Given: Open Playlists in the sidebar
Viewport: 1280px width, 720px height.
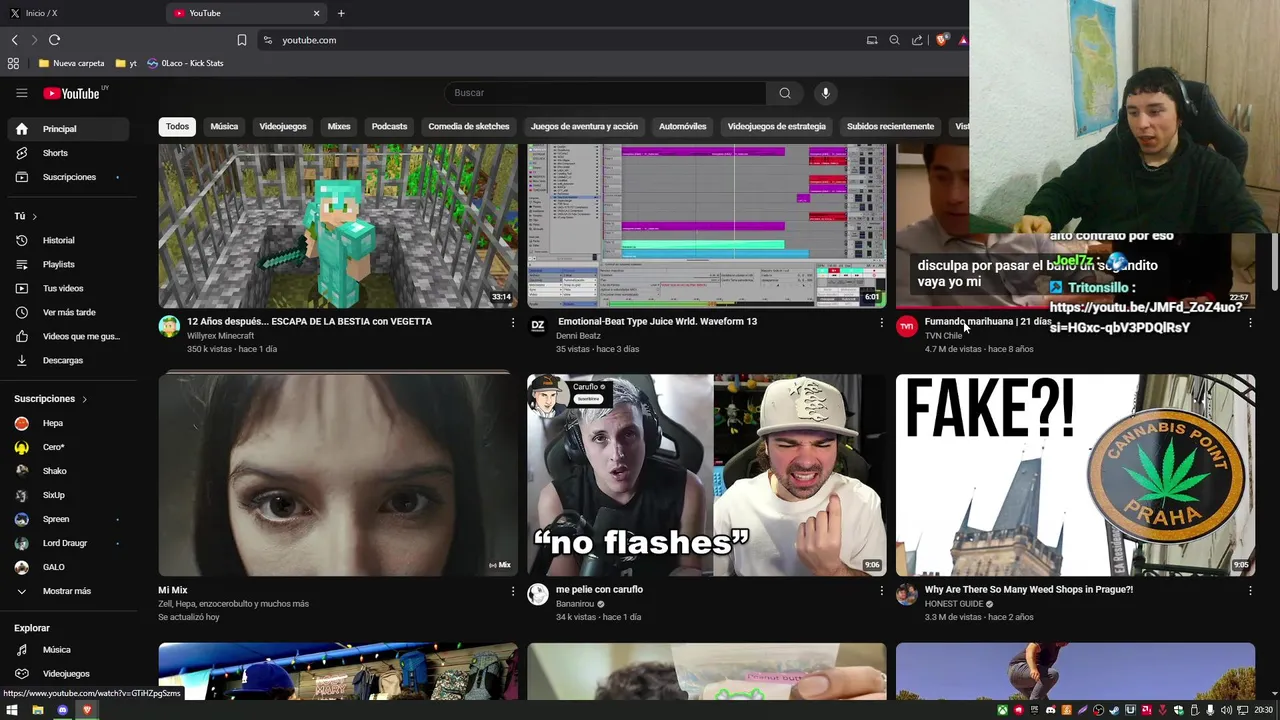Looking at the screenshot, I should click(x=69, y=264).
